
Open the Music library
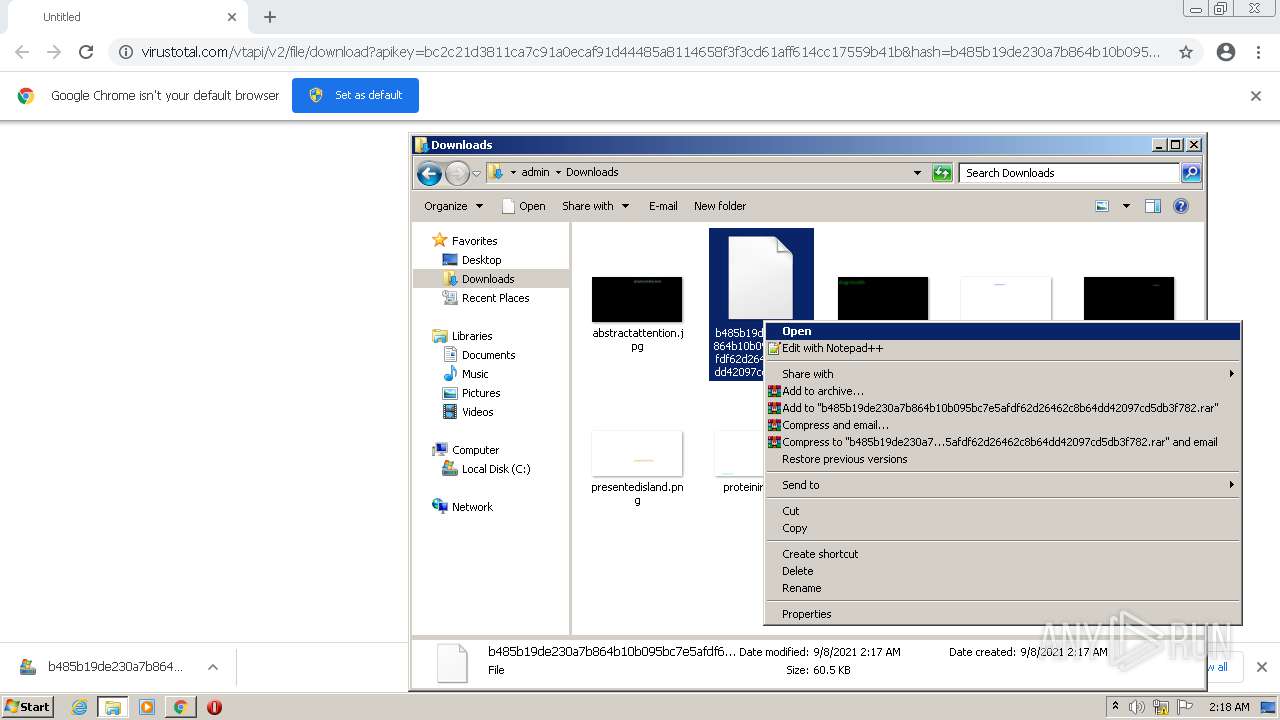click(x=475, y=374)
